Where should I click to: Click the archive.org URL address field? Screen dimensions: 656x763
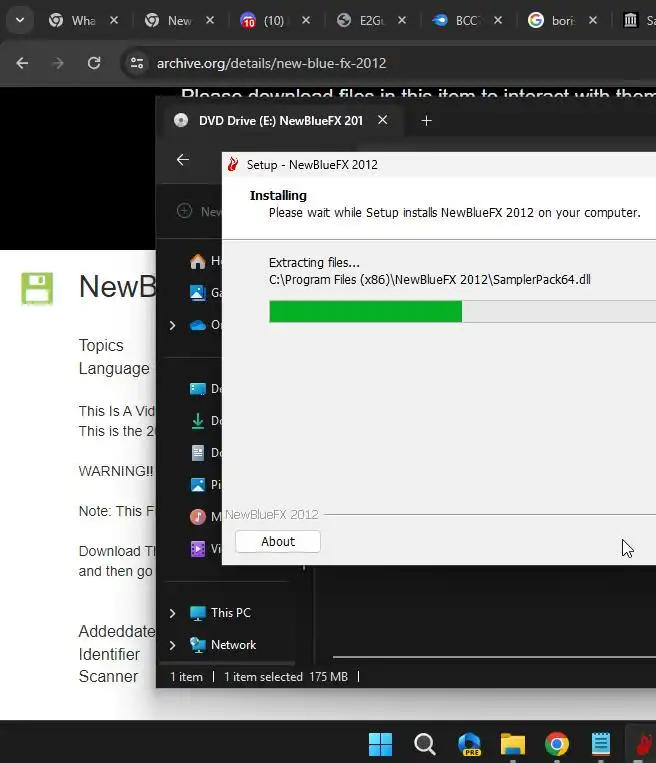tap(271, 63)
